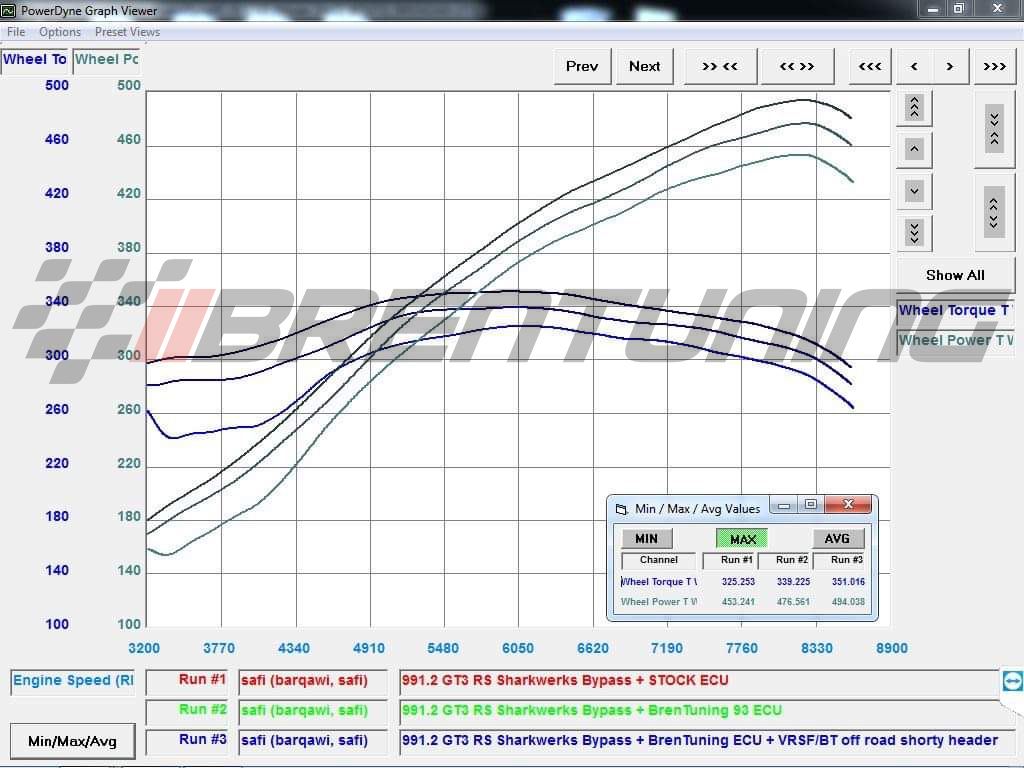Step right with the single '>' button
This screenshot has width=1024, height=768.
click(x=950, y=66)
